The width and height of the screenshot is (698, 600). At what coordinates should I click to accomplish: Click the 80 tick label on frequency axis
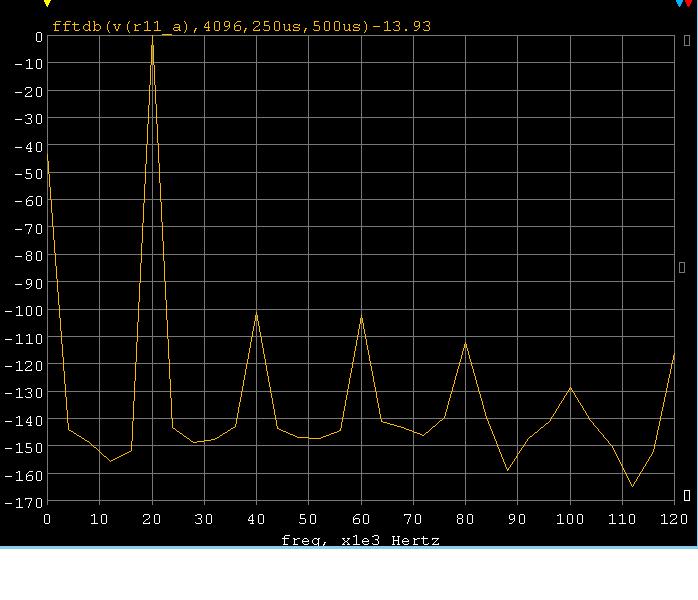click(x=465, y=519)
